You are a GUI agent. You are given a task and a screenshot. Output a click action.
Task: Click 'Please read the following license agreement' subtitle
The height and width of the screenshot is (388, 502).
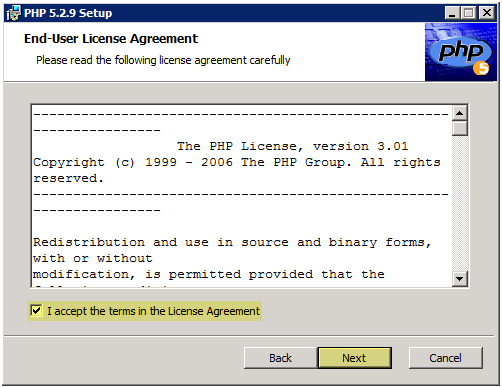click(x=163, y=60)
